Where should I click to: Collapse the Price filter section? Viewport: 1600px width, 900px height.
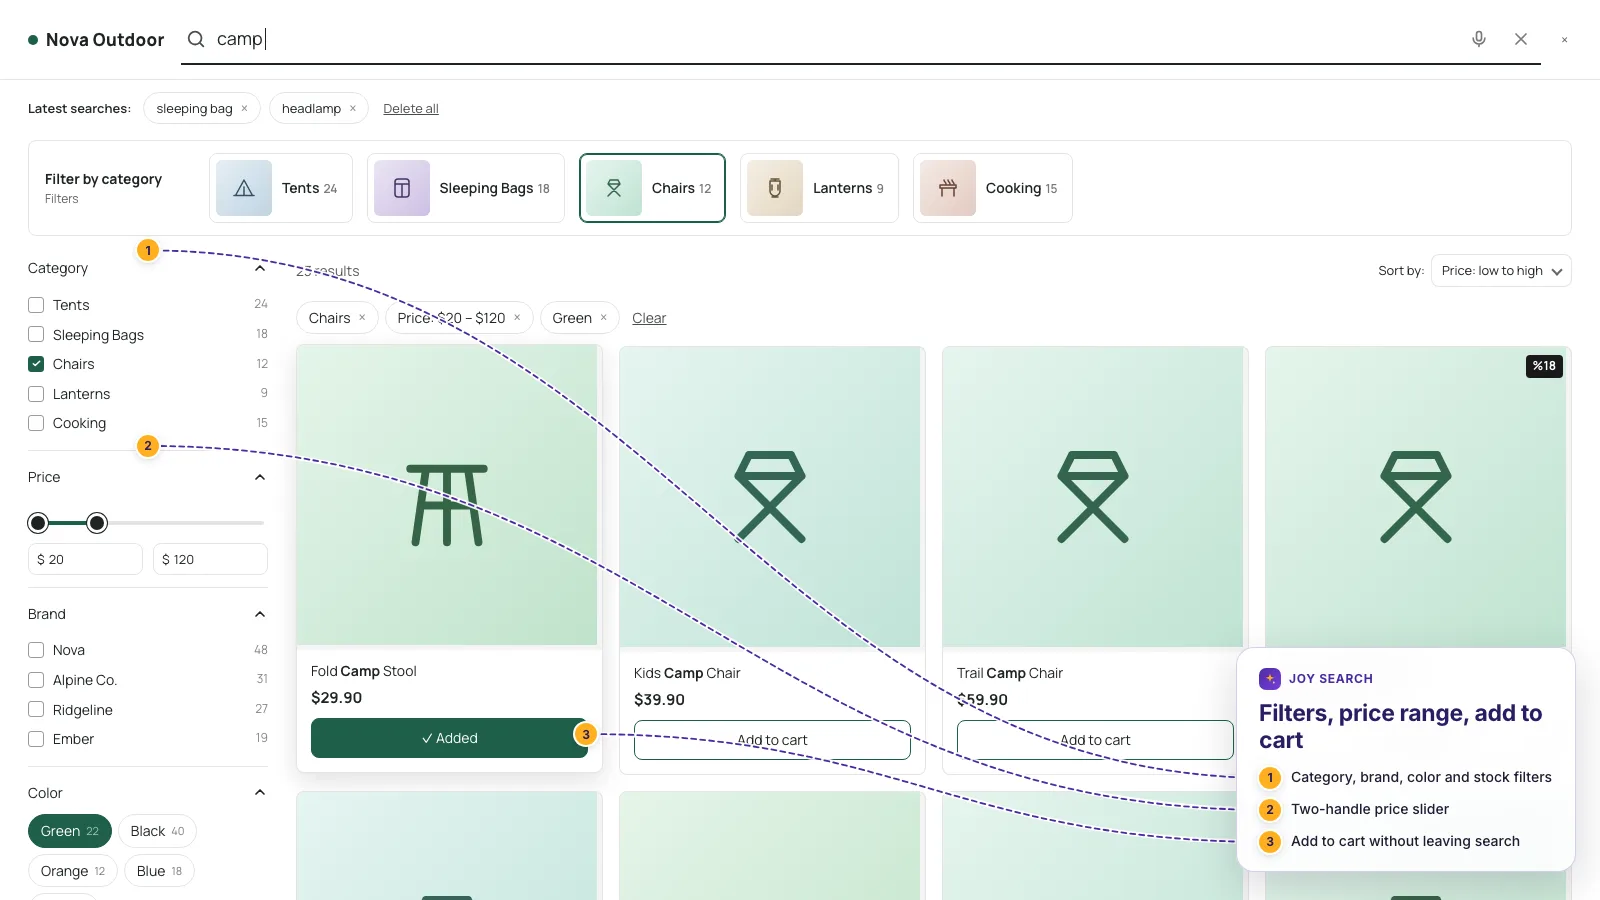[260, 477]
